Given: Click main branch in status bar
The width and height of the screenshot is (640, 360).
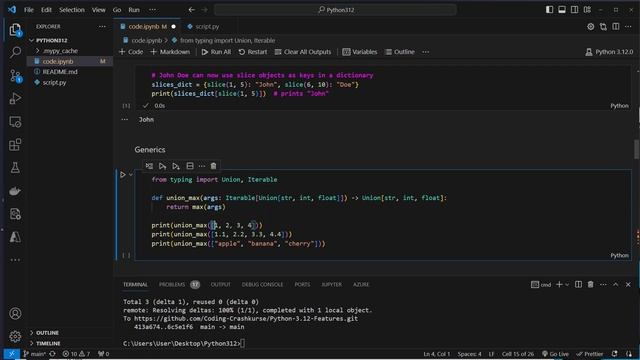Looking at the screenshot, I should 35,353.
